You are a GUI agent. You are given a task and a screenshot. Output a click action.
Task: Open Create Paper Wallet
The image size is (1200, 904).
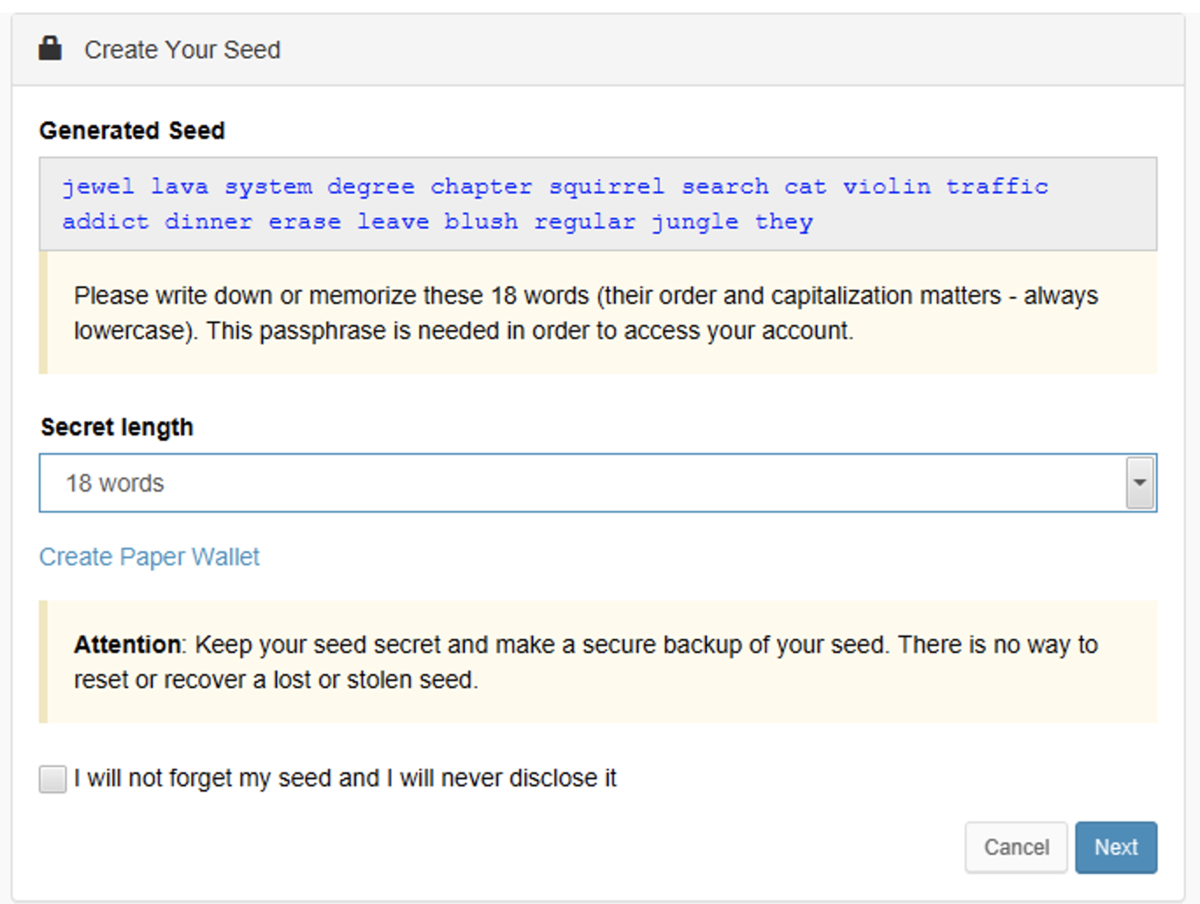tap(148, 557)
